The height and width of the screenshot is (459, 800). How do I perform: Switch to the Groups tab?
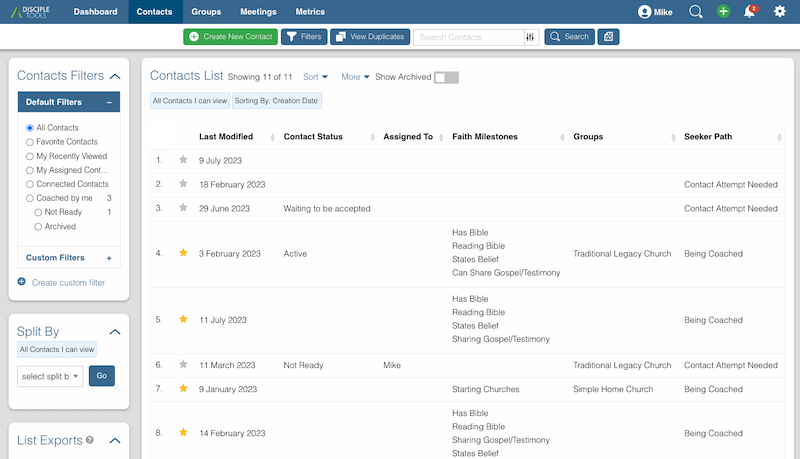tap(206, 12)
